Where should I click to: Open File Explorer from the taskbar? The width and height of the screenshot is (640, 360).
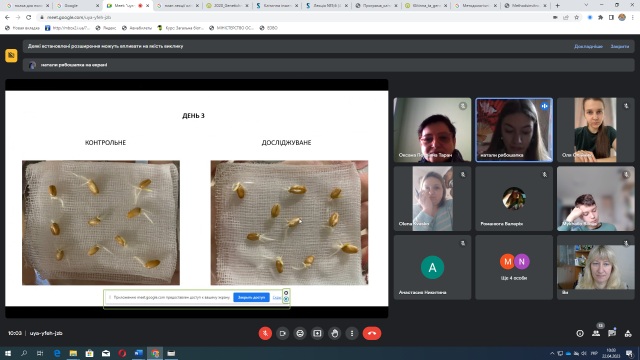click(x=73, y=353)
